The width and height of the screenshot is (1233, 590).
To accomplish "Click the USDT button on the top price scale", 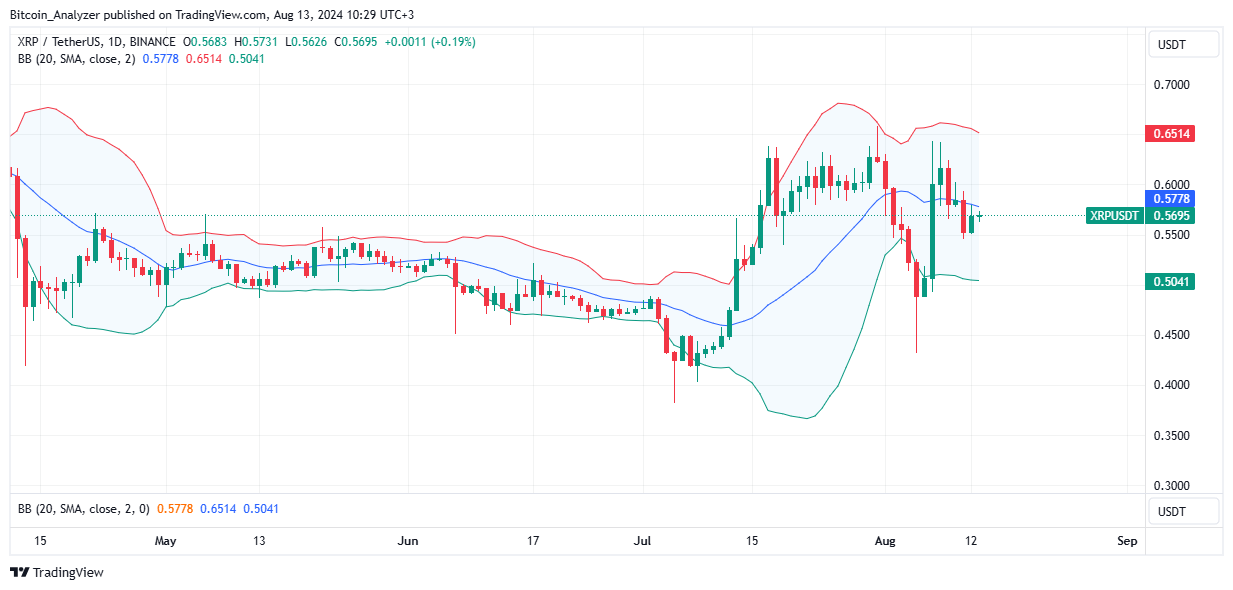I will coord(1183,44).
